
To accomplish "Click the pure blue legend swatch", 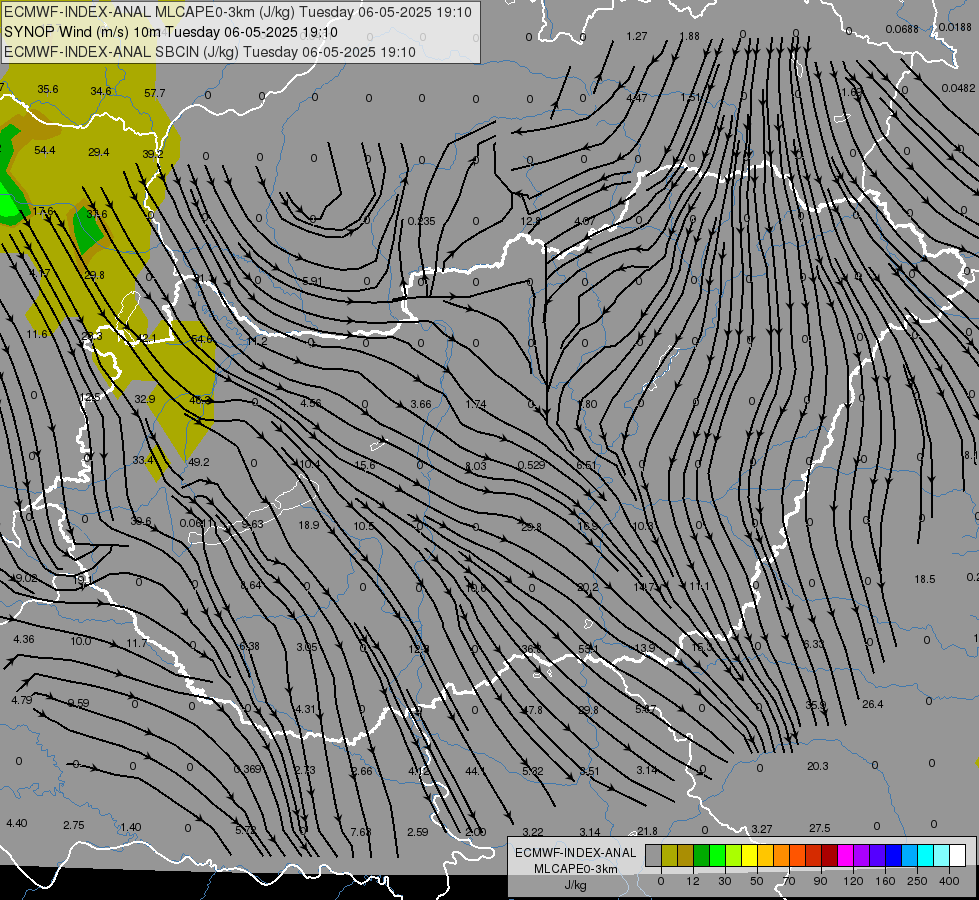I will pos(893,855).
